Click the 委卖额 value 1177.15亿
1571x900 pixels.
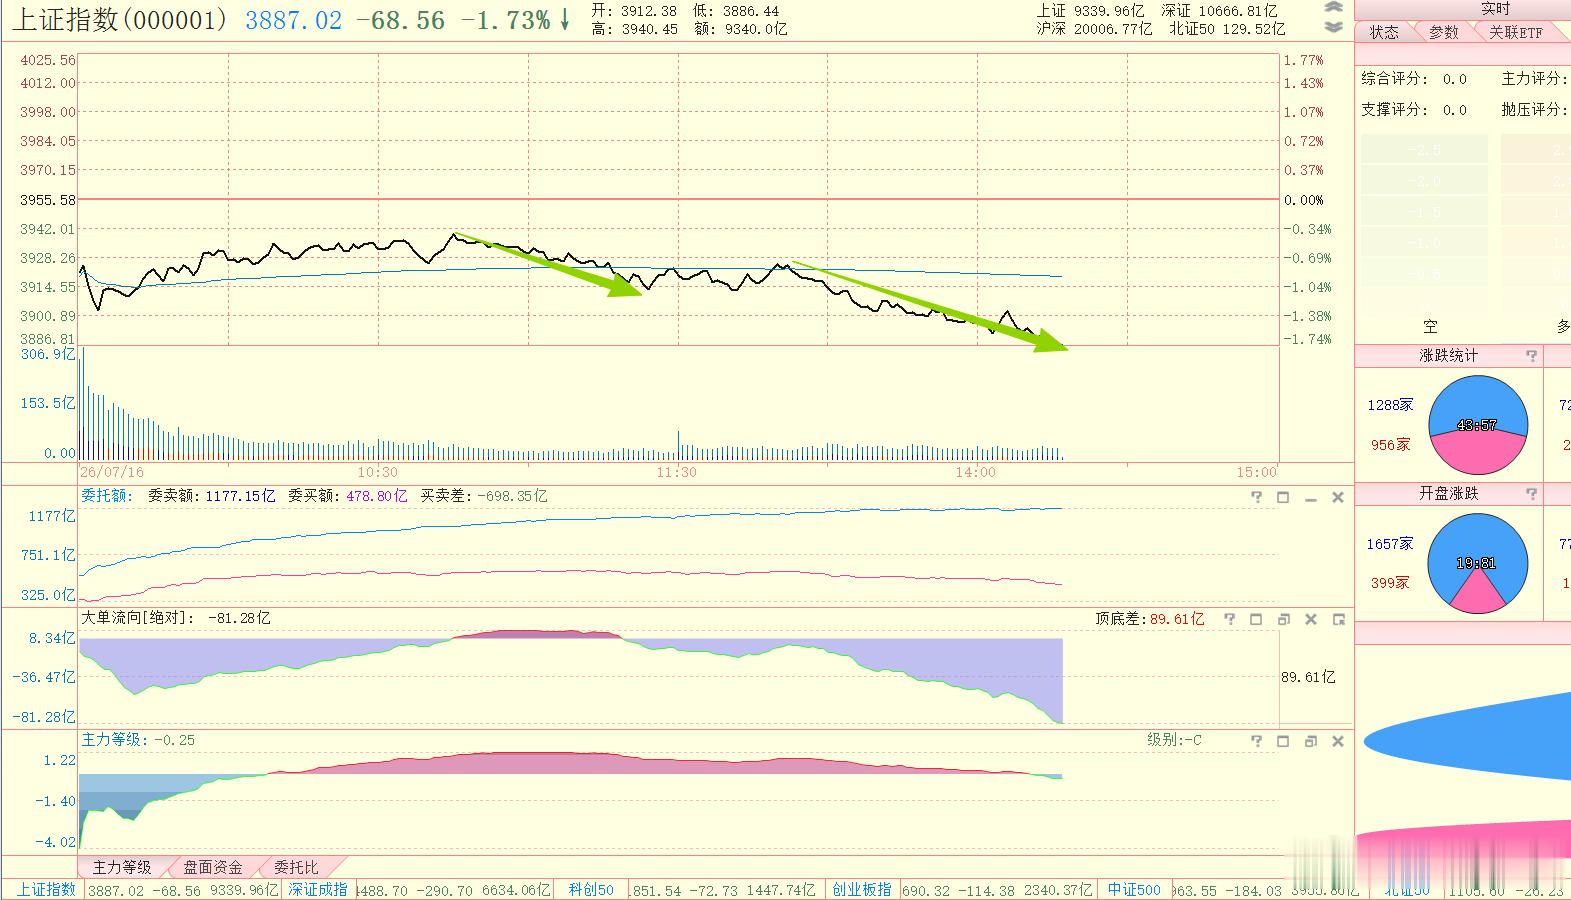240,496
